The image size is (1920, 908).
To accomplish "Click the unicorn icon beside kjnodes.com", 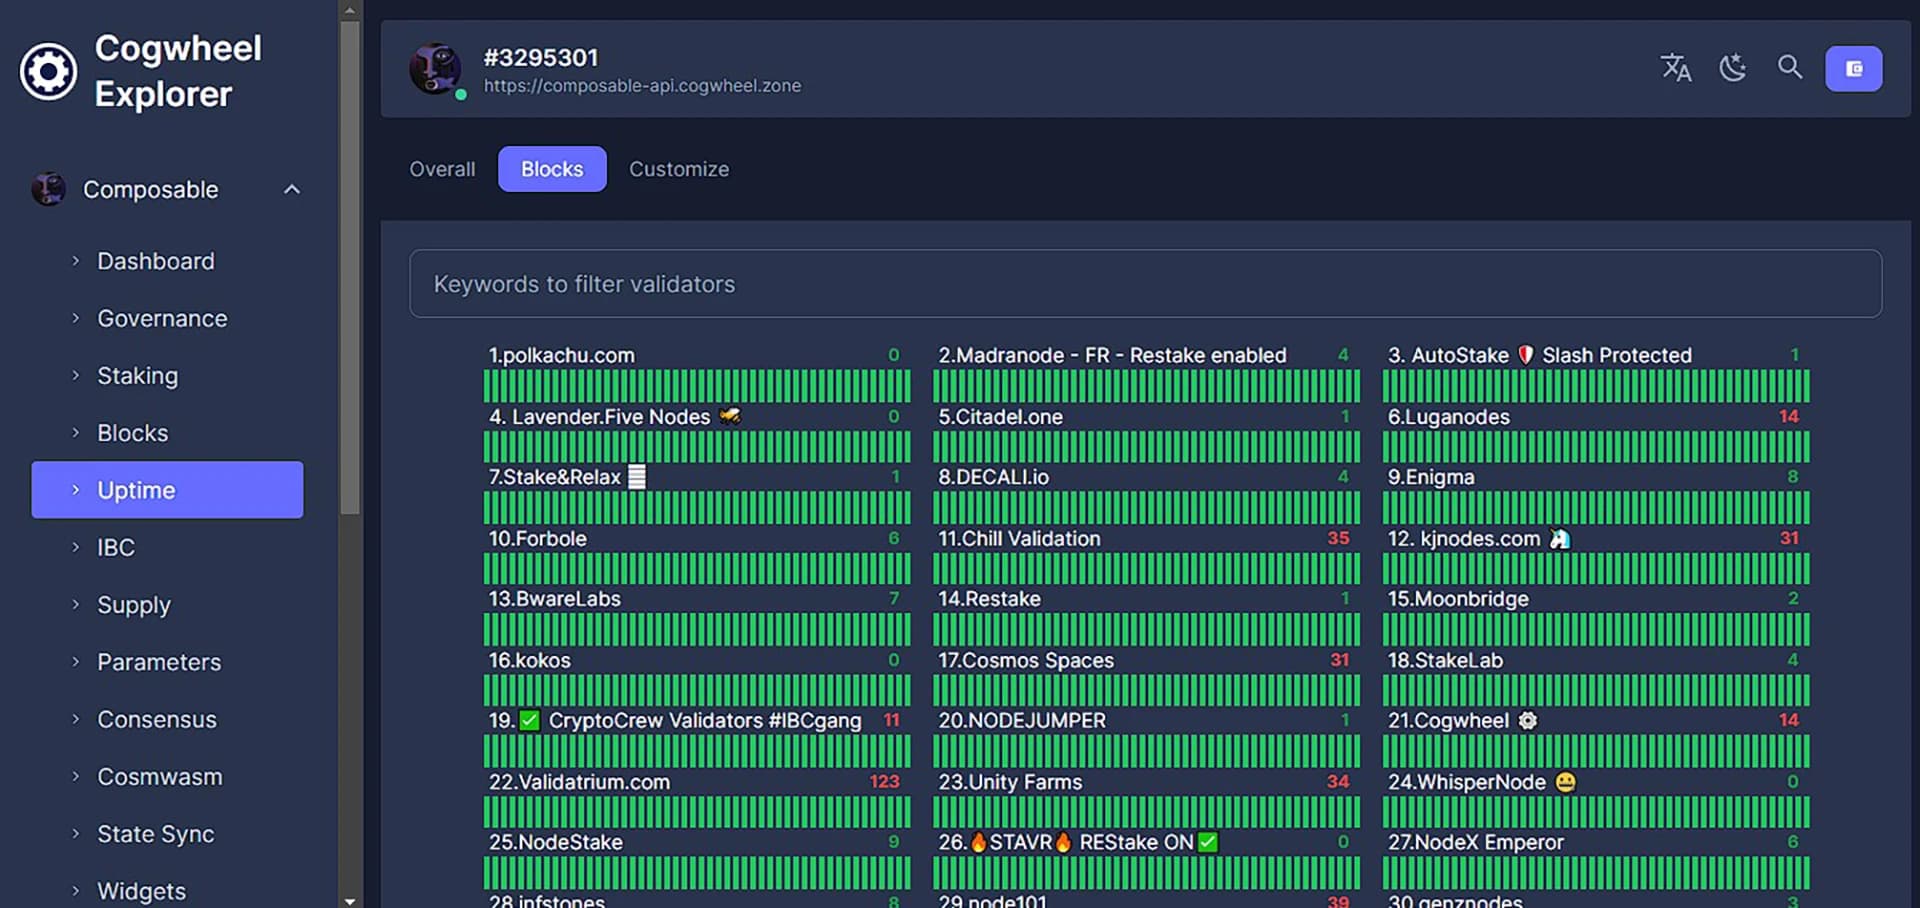I will (x=1559, y=538).
